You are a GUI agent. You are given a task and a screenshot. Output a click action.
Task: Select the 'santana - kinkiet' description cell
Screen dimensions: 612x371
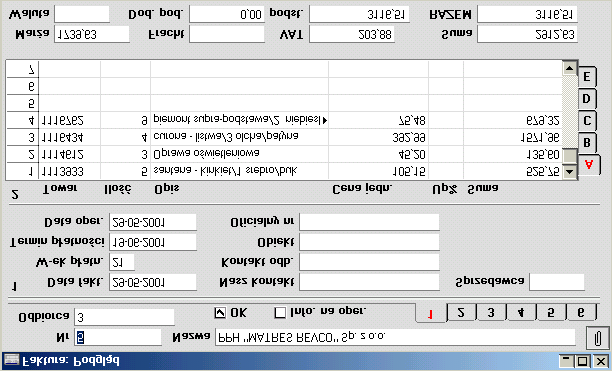click(x=239, y=171)
